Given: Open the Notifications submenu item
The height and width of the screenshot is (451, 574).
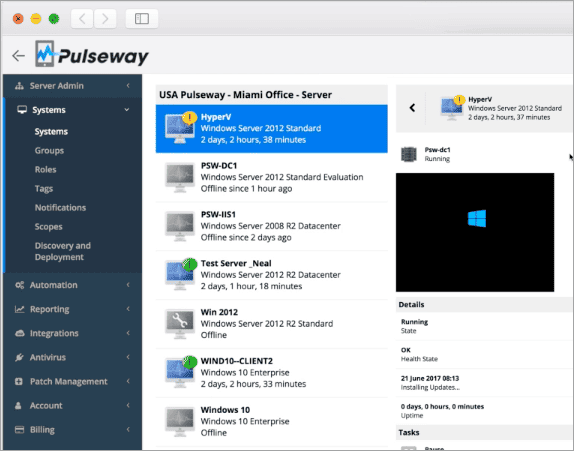Looking at the screenshot, I should (60, 208).
